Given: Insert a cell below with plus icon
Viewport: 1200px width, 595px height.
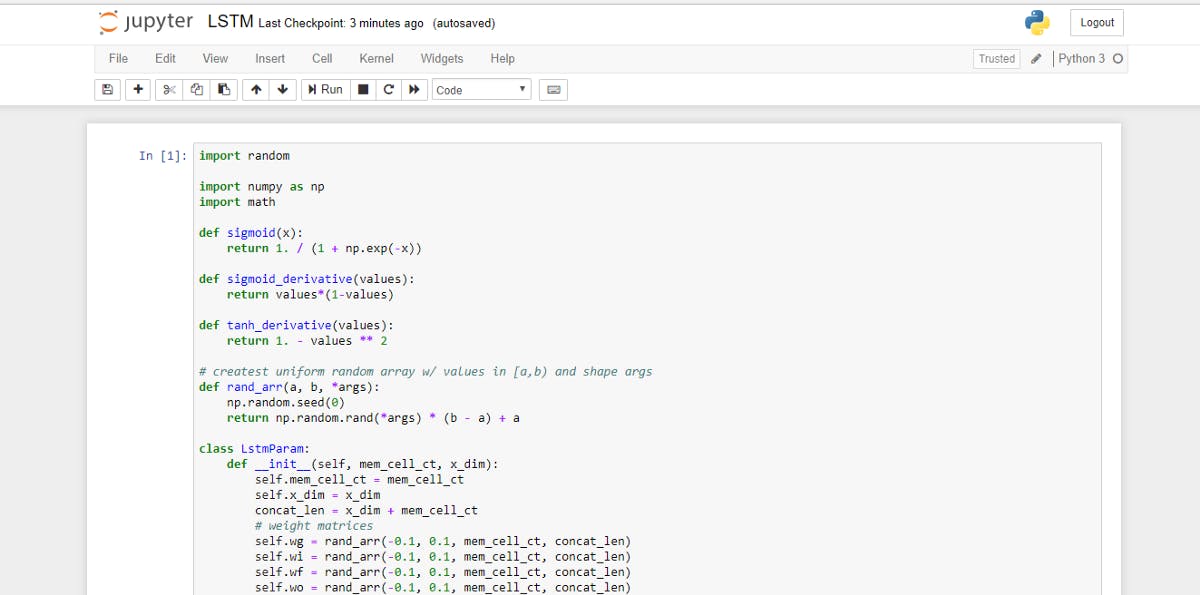Looking at the screenshot, I should 138,90.
